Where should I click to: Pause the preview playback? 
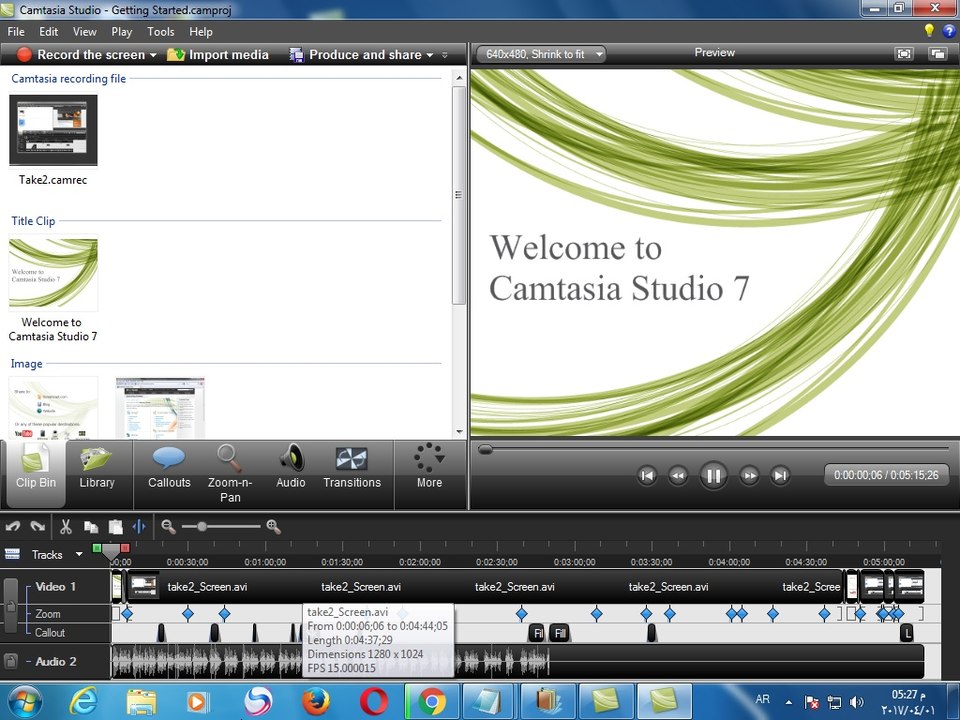pyautogui.click(x=713, y=475)
